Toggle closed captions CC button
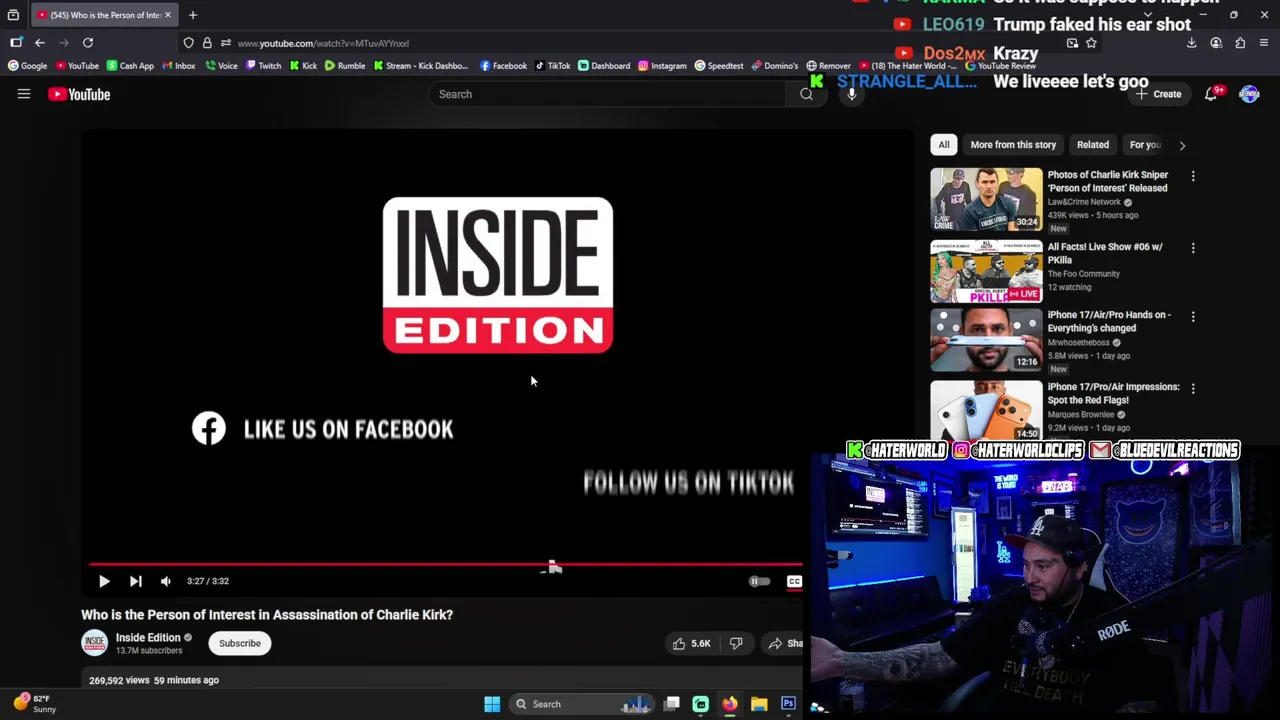1280x720 pixels. [794, 581]
